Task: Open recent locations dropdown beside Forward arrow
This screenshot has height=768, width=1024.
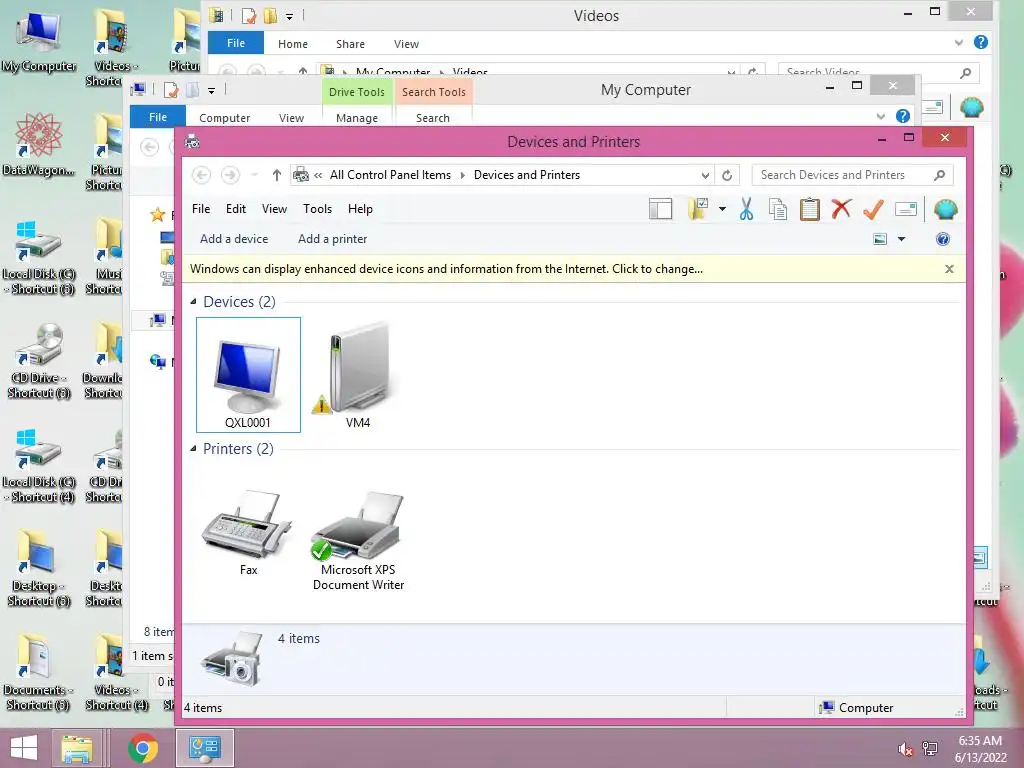Action: (x=255, y=175)
